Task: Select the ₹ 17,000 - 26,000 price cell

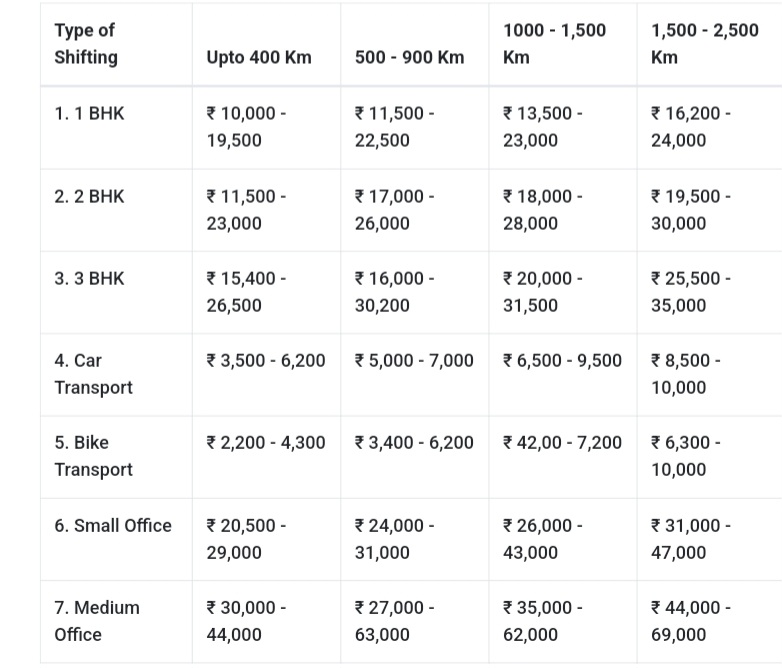Action: 394,210
